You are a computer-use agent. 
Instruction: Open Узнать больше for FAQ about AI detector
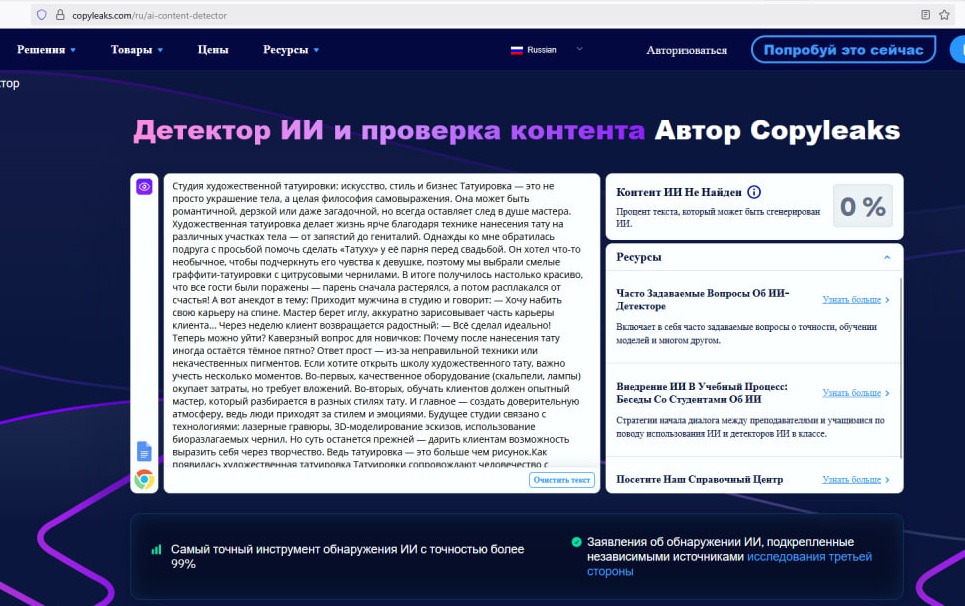coord(855,300)
